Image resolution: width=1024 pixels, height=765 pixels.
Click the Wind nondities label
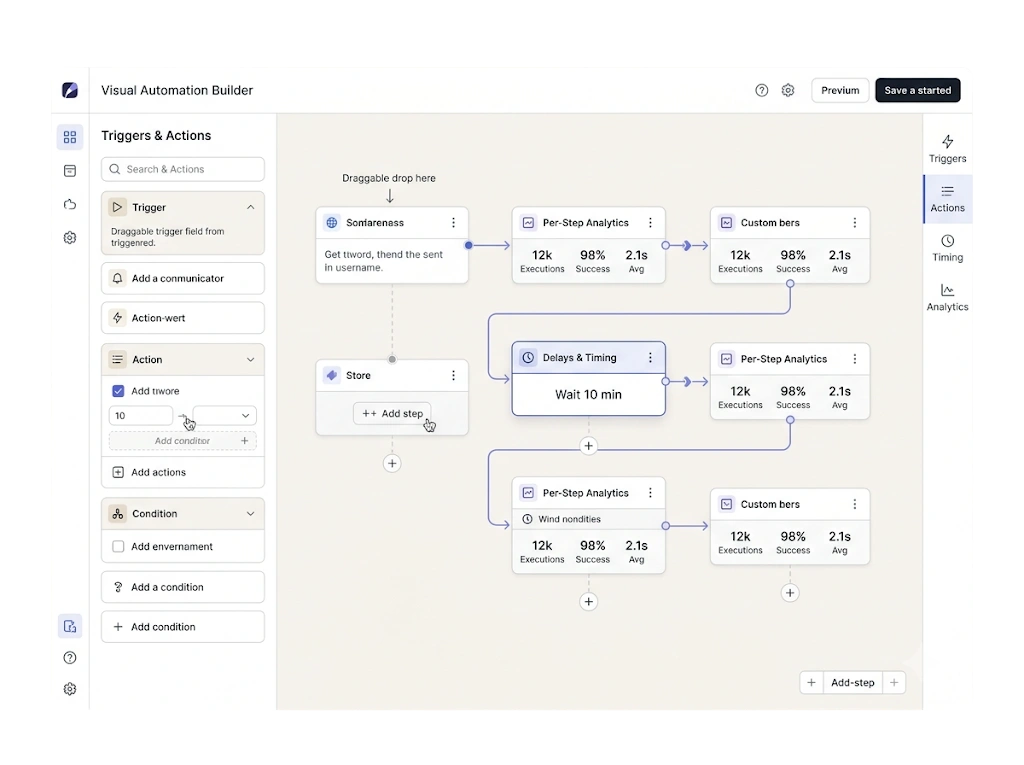pyautogui.click(x=569, y=519)
